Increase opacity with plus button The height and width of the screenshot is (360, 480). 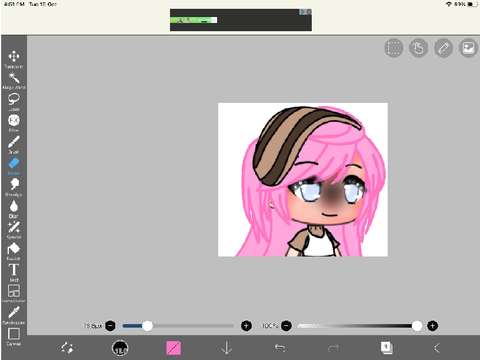432,326
